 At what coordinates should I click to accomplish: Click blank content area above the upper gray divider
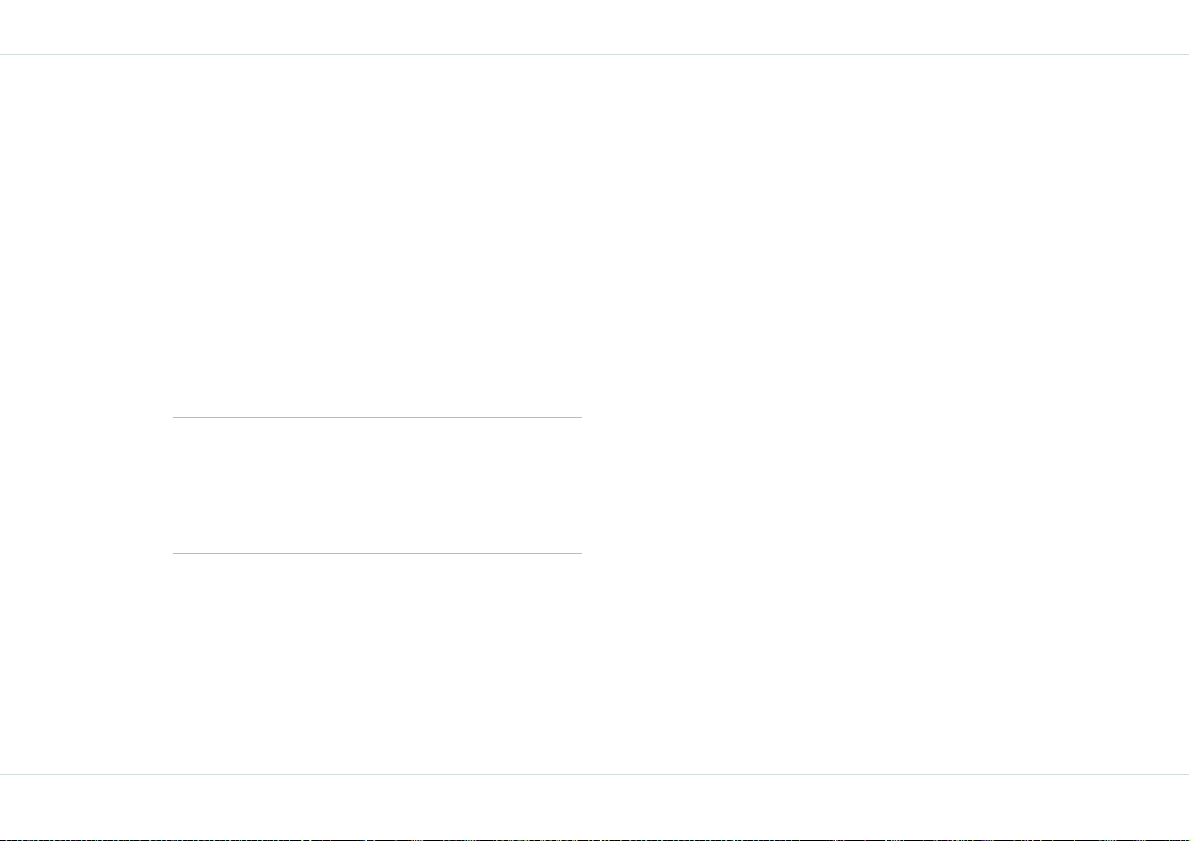coord(377,236)
